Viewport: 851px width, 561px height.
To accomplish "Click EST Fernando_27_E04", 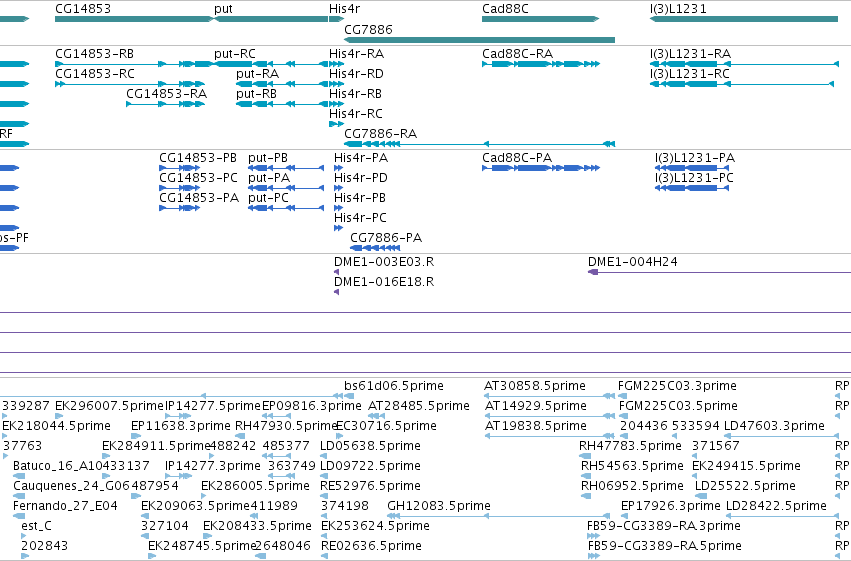I will click(18, 516).
